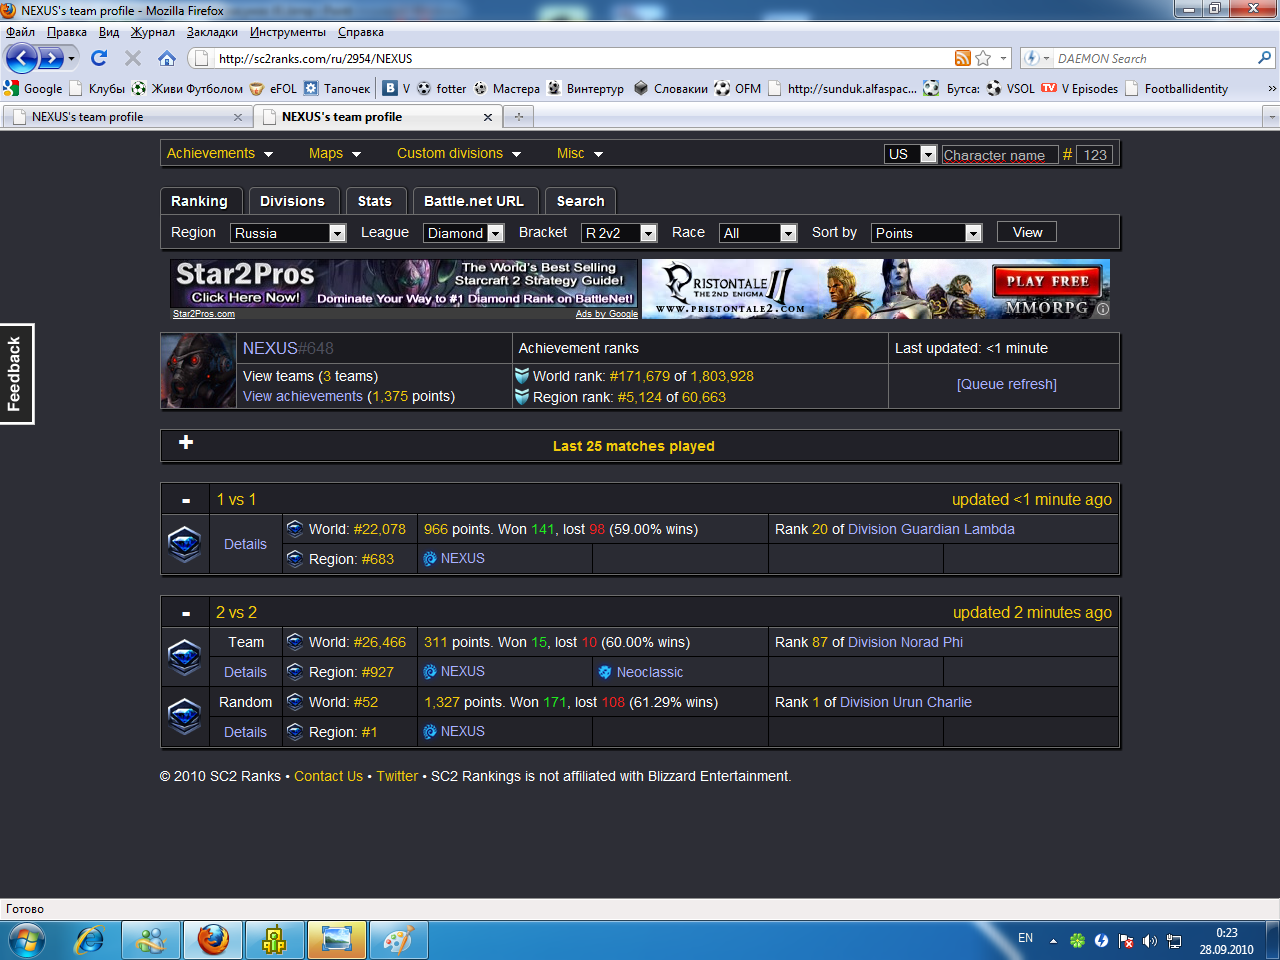Open Internet Explorer from taskbar
This screenshot has width=1280, height=960.
point(89,940)
